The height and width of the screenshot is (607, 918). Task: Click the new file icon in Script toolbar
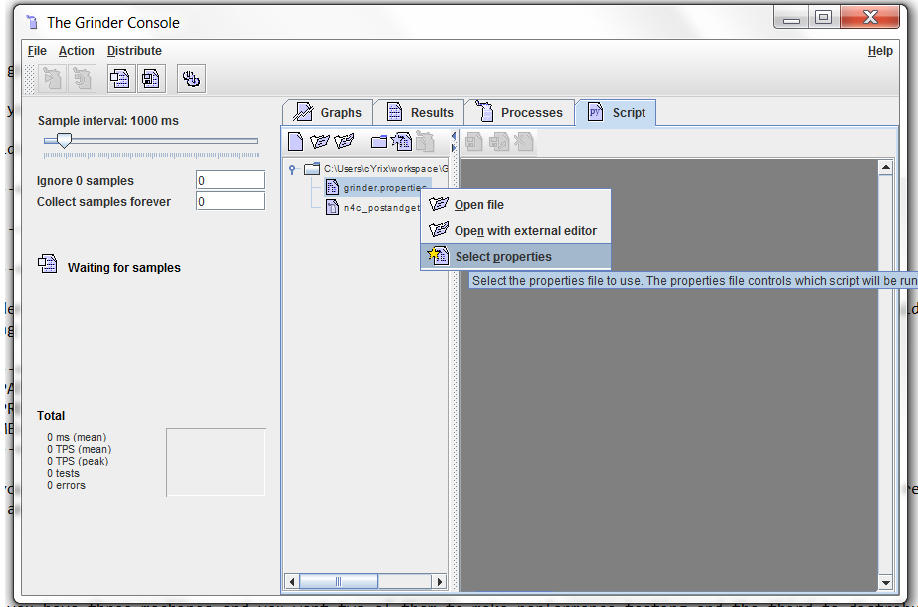(x=295, y=142)
